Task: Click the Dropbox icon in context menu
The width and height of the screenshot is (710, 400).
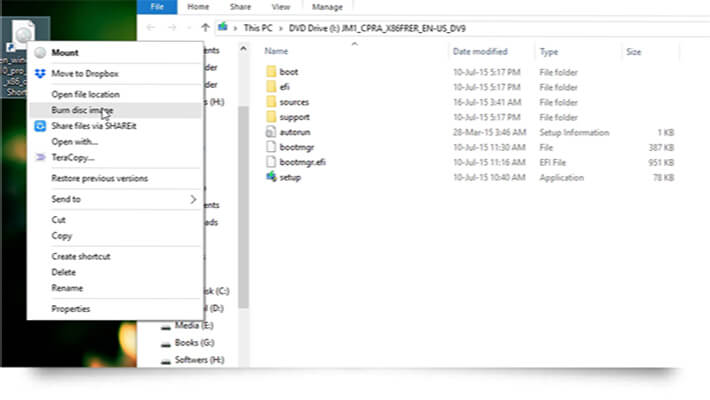Action: point(40,73)
